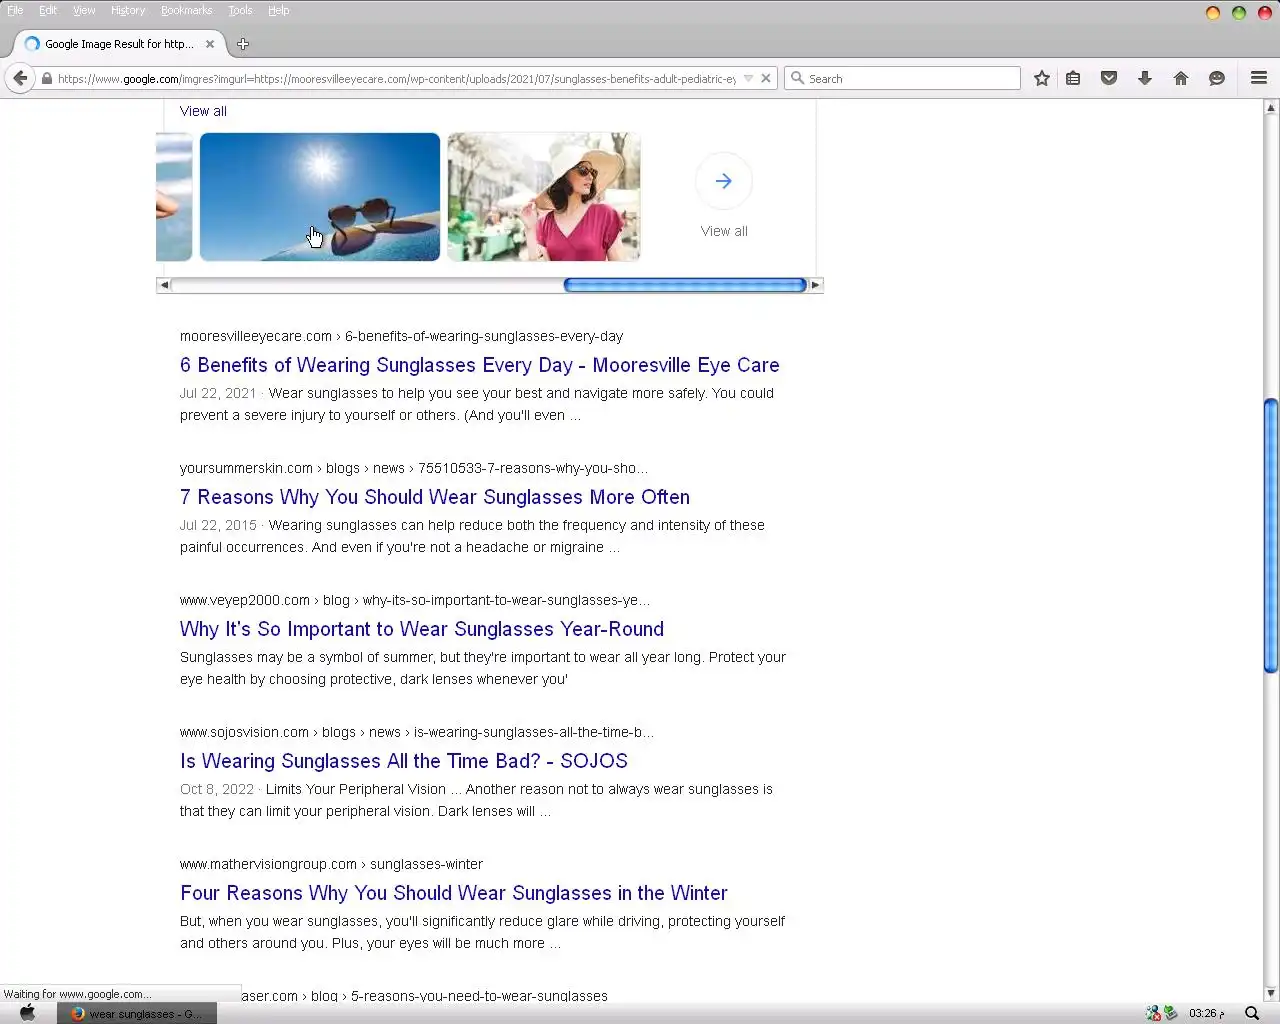Open Four Reasons Wear Sunglasses in the Winter

click(454, 893)
